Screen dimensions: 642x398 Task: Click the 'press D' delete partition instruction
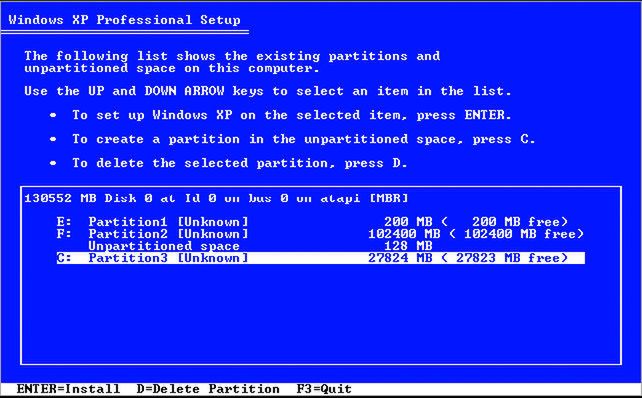[240, 163]
